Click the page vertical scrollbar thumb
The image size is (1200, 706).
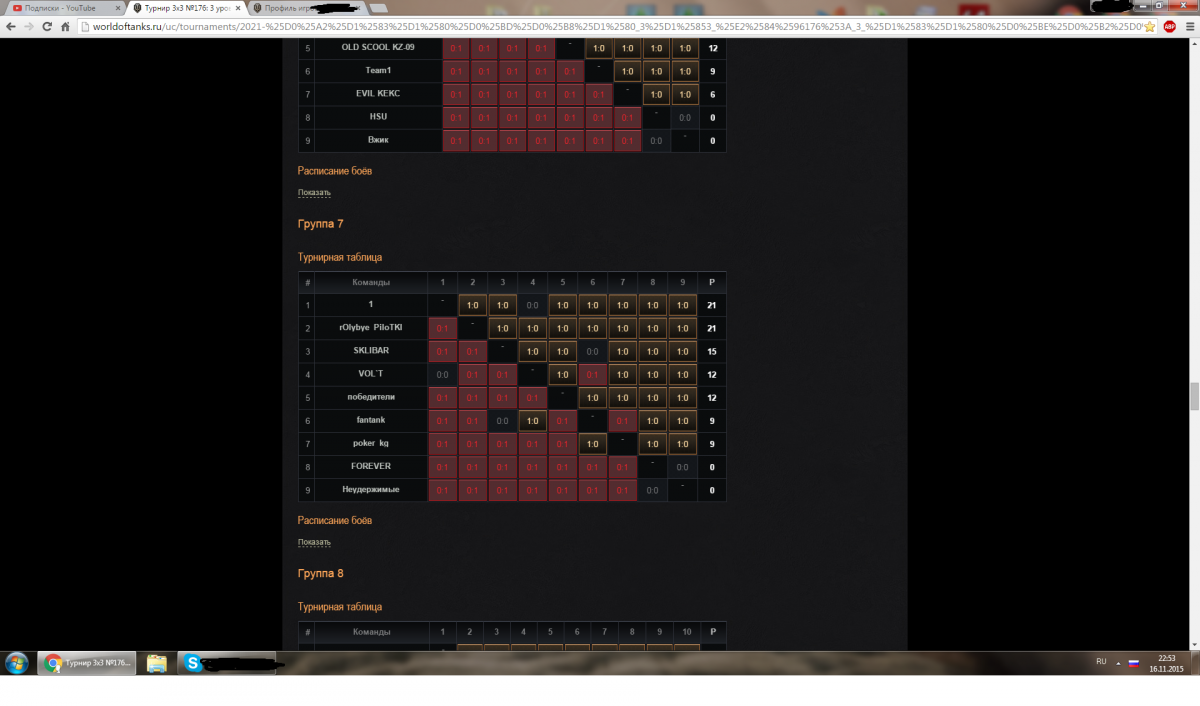point(1194,396)
